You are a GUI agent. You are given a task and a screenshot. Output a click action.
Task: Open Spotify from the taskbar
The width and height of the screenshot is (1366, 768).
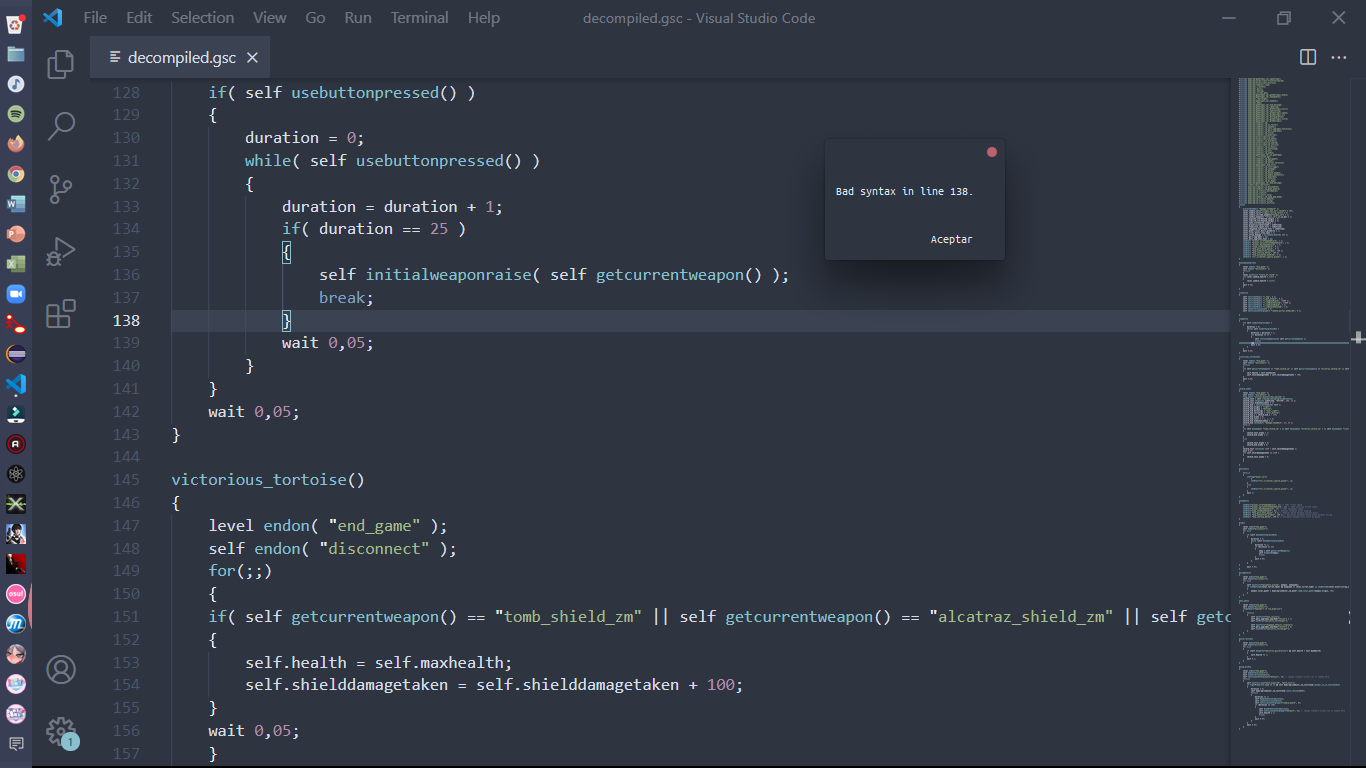pos(16,114)
